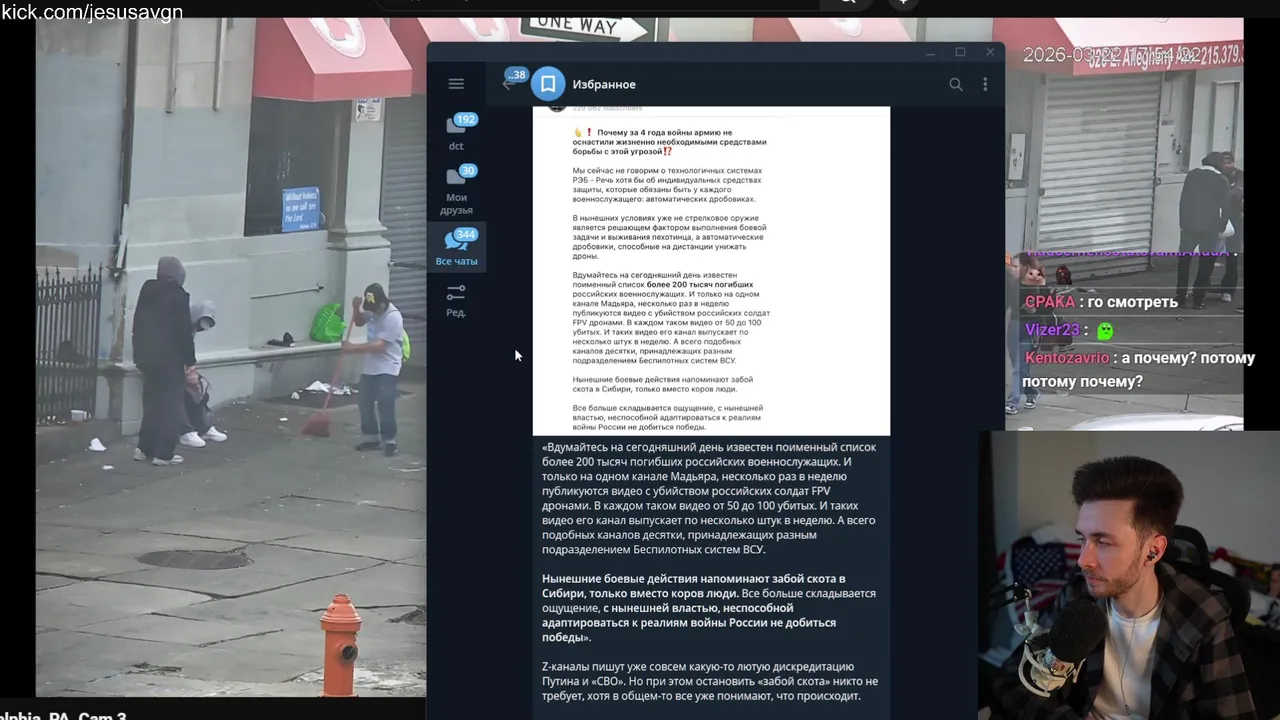
Task: Search inside the Избранное chat
Action: [956, 84]
